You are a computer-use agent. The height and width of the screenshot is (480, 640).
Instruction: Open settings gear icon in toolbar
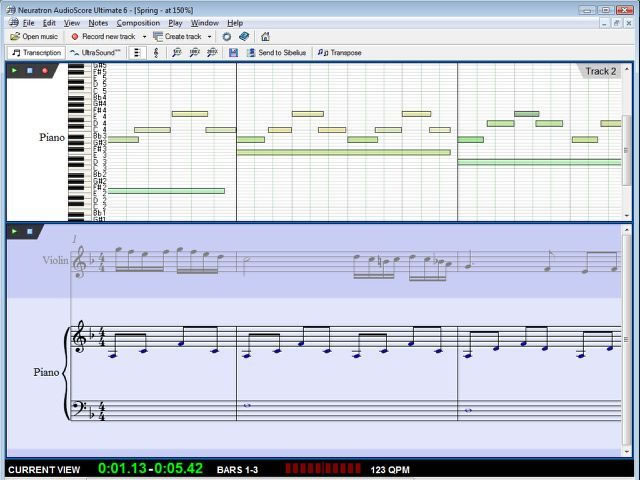(x=227, y=37)
